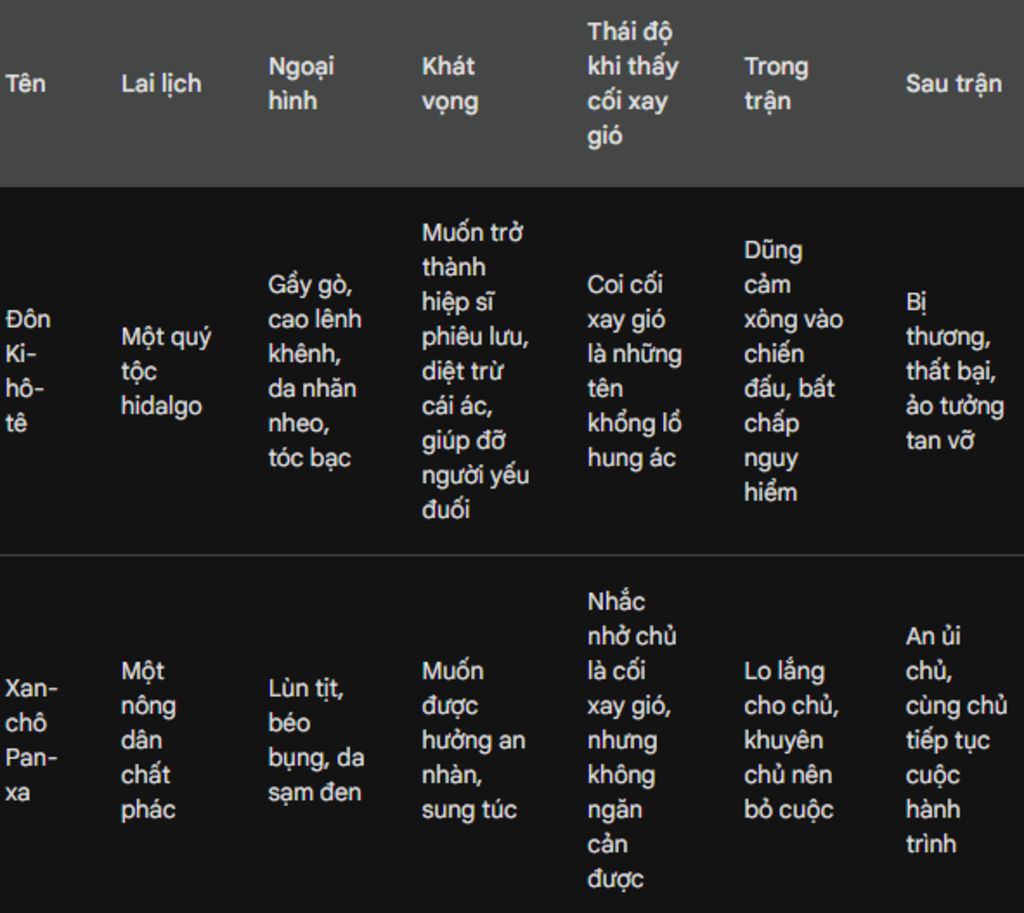
Task: Click the "Xan-chô Pan-xa" name cell
Action: (x=31, y=740)
